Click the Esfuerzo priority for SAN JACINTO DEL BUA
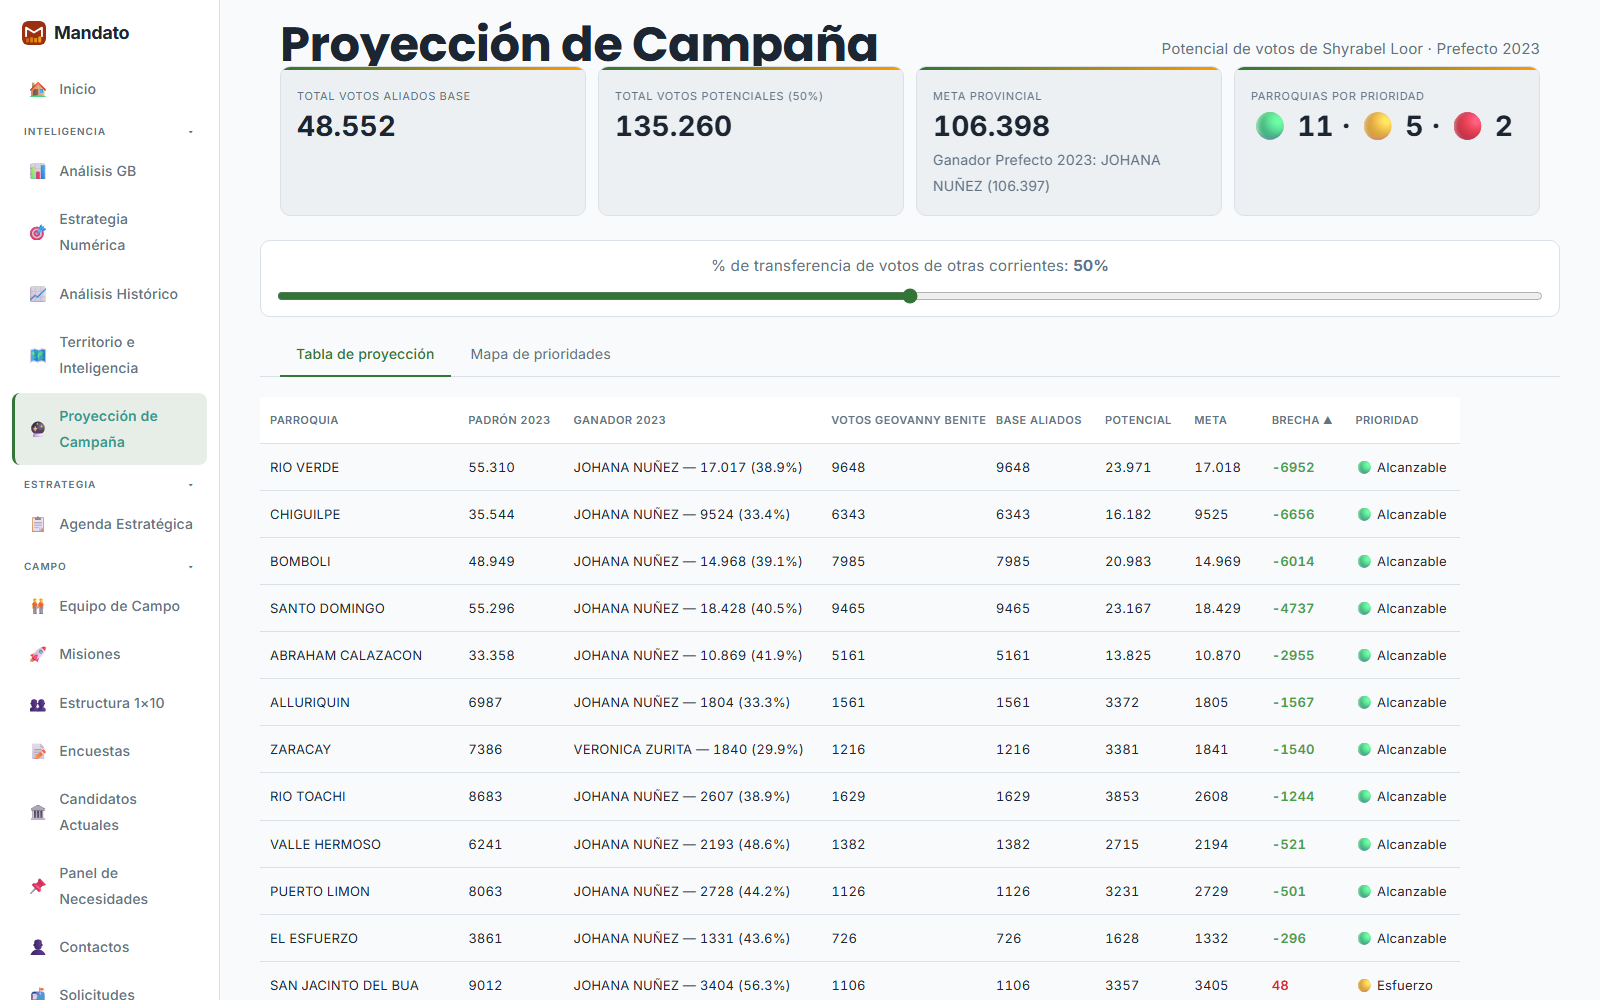This screenshot has height=1000, width=1600. [x=1395, y=985]
